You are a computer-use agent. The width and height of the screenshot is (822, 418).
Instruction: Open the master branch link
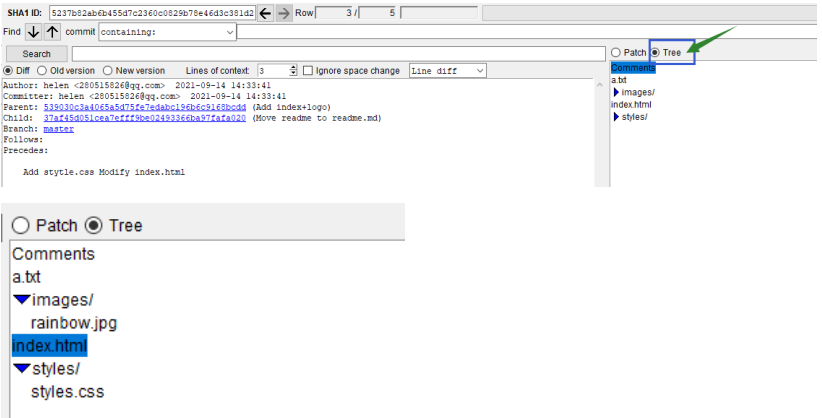[59, 129]
